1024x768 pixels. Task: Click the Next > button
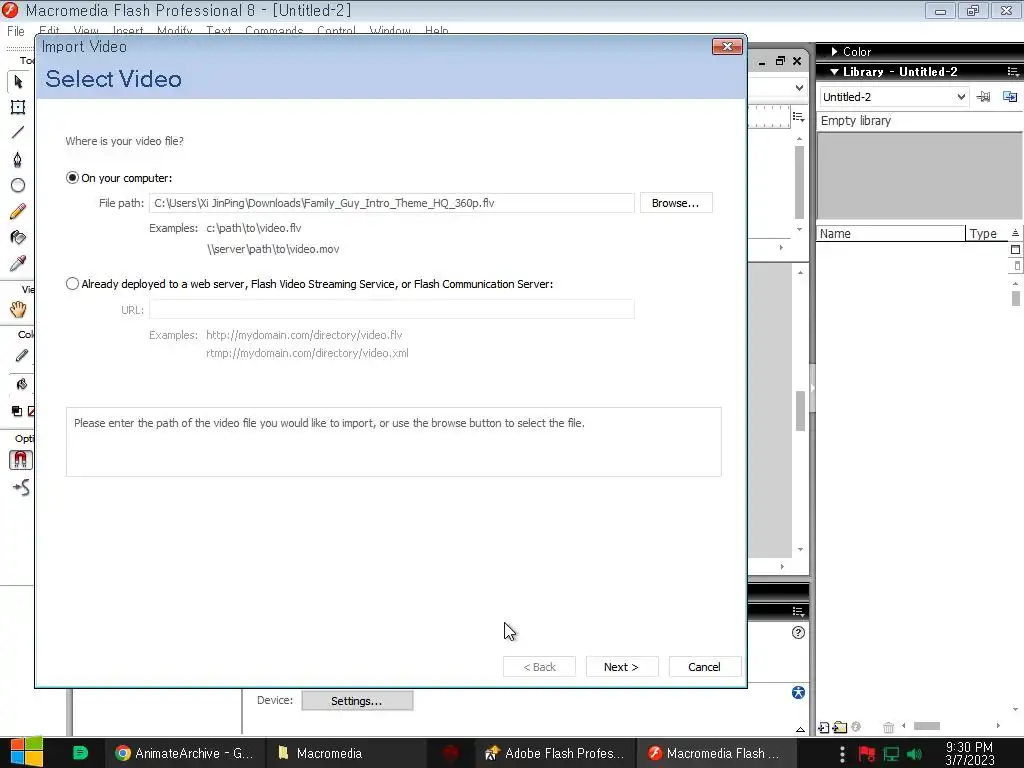pyautogui.click(x=621, y=667)
